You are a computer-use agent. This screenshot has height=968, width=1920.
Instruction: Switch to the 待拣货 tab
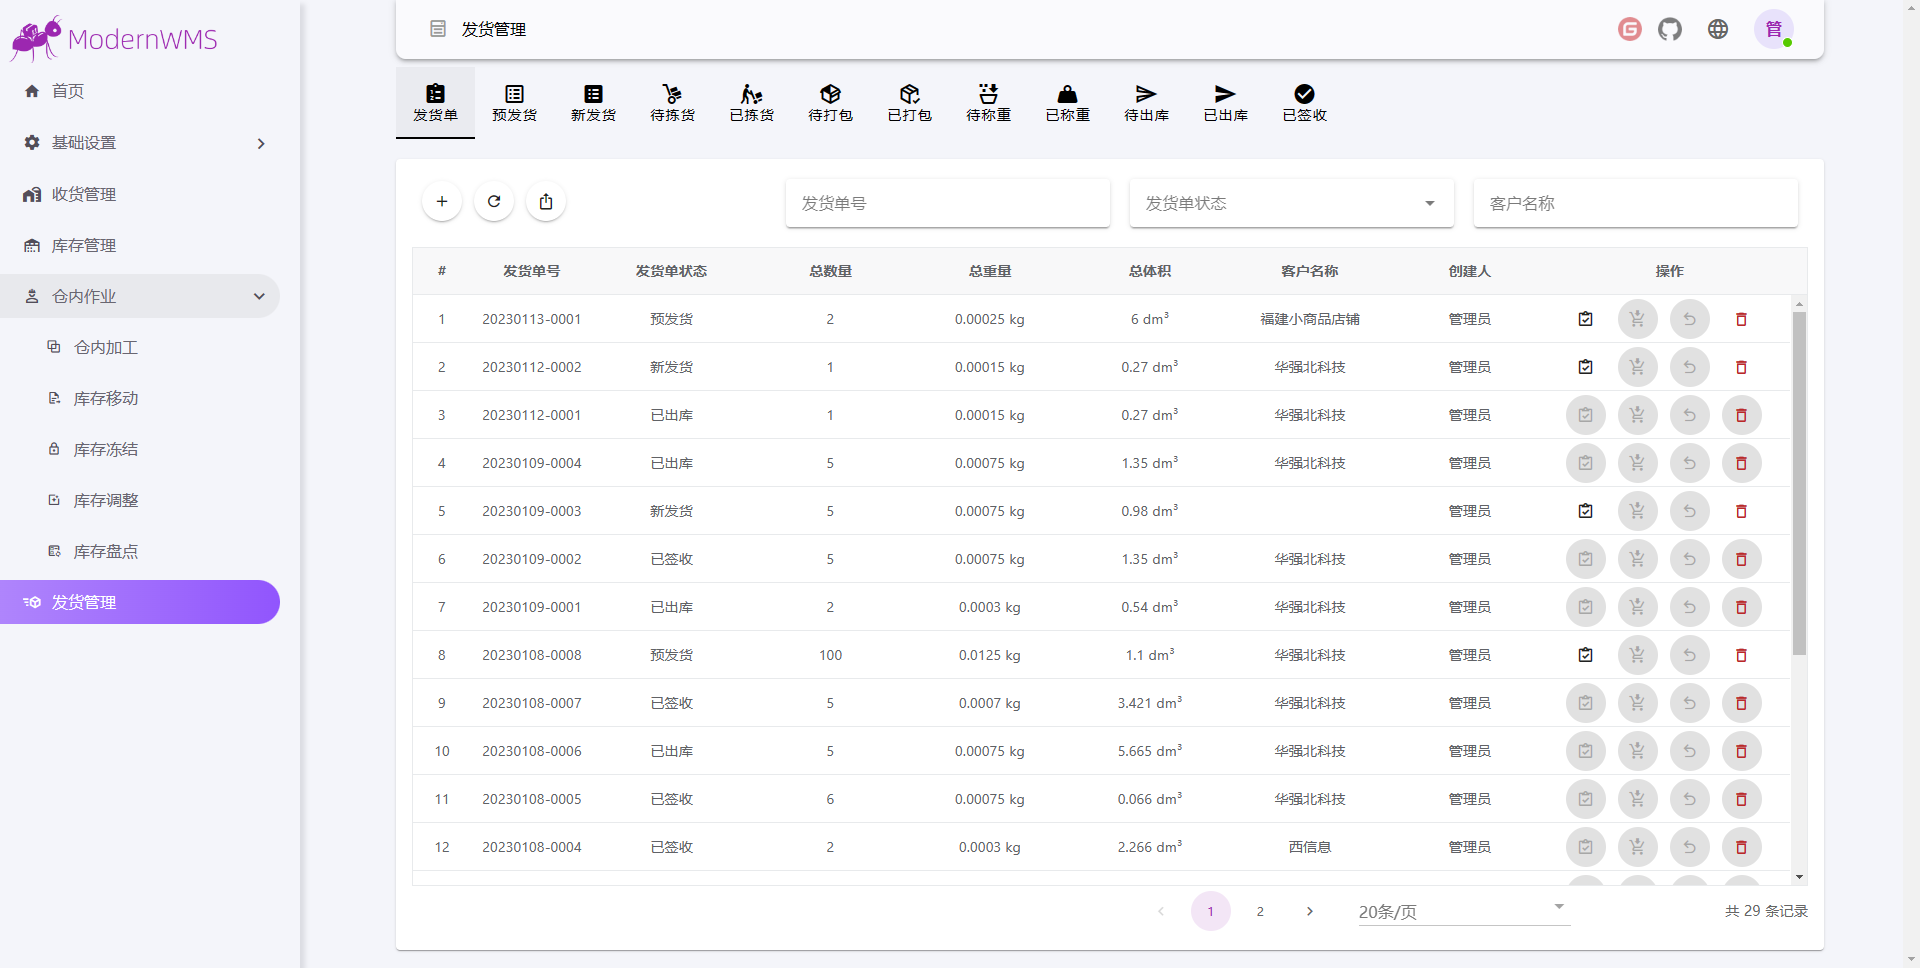click(672, 103)
